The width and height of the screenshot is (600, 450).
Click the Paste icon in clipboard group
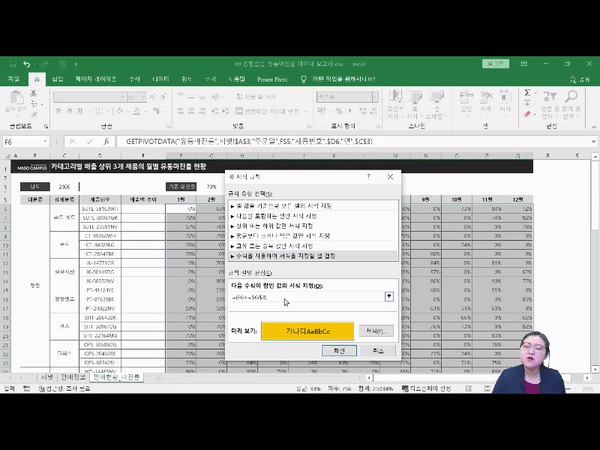[x=17, y=102]
